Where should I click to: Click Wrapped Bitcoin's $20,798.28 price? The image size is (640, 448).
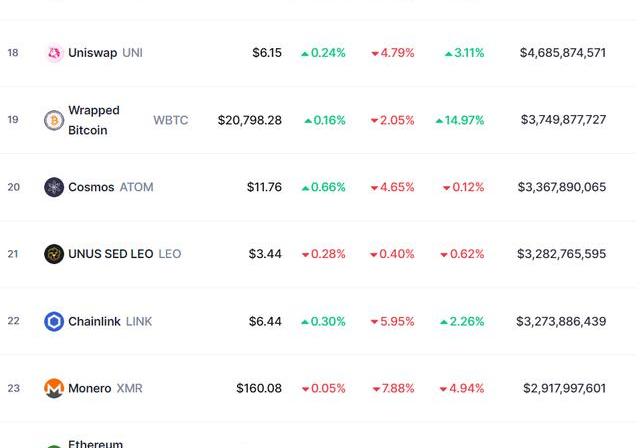[x=250, y=120]
